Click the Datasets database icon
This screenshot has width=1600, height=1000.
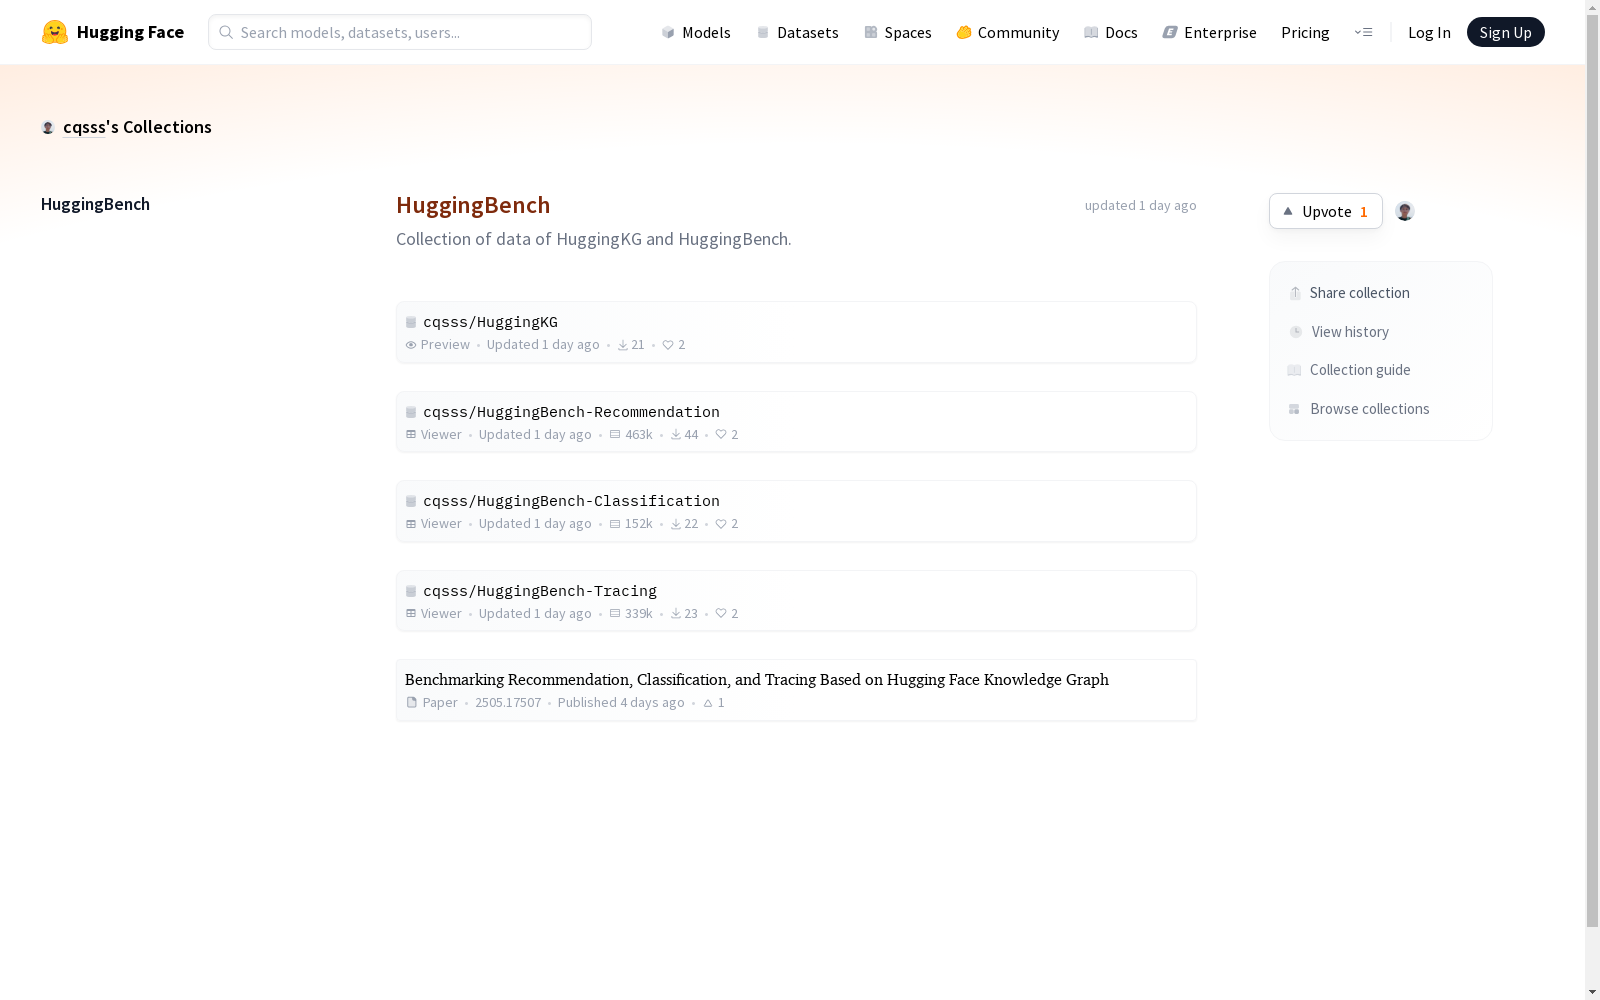coord(763,32)
